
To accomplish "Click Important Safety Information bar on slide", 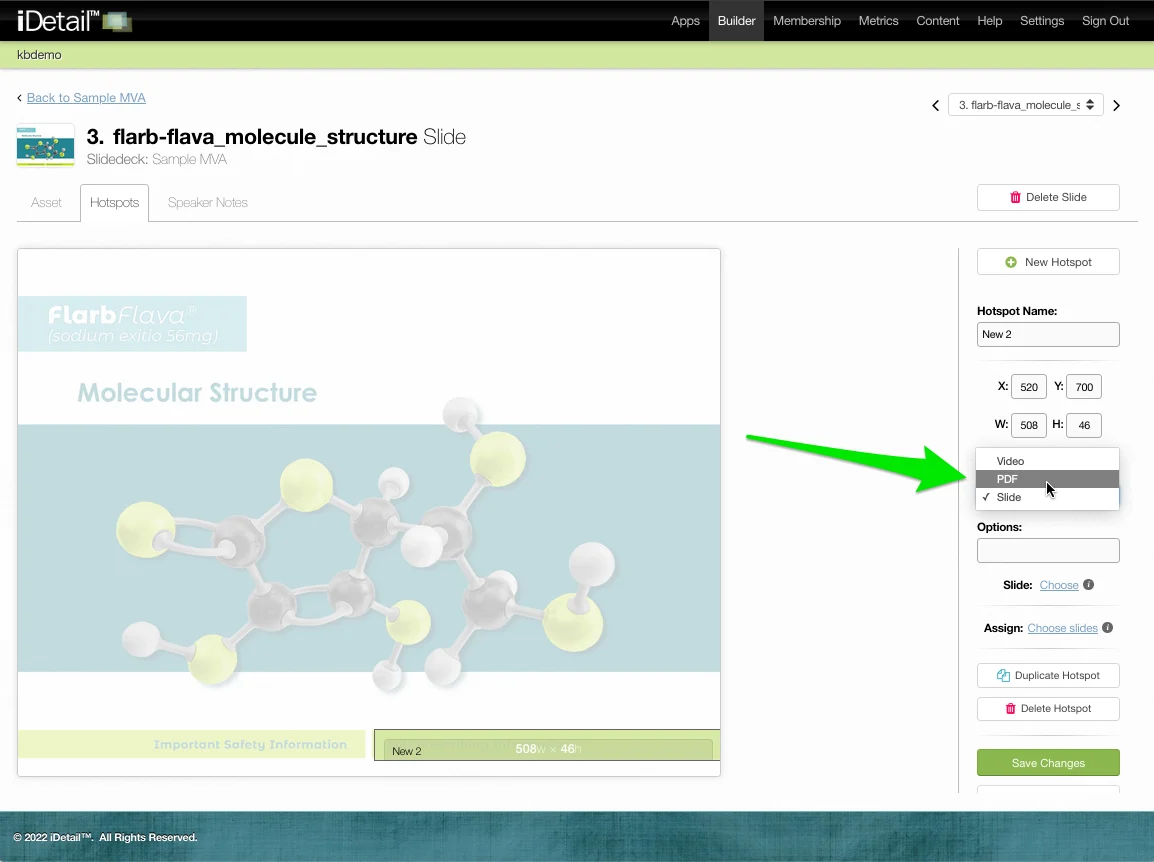I will pos(191,744).
